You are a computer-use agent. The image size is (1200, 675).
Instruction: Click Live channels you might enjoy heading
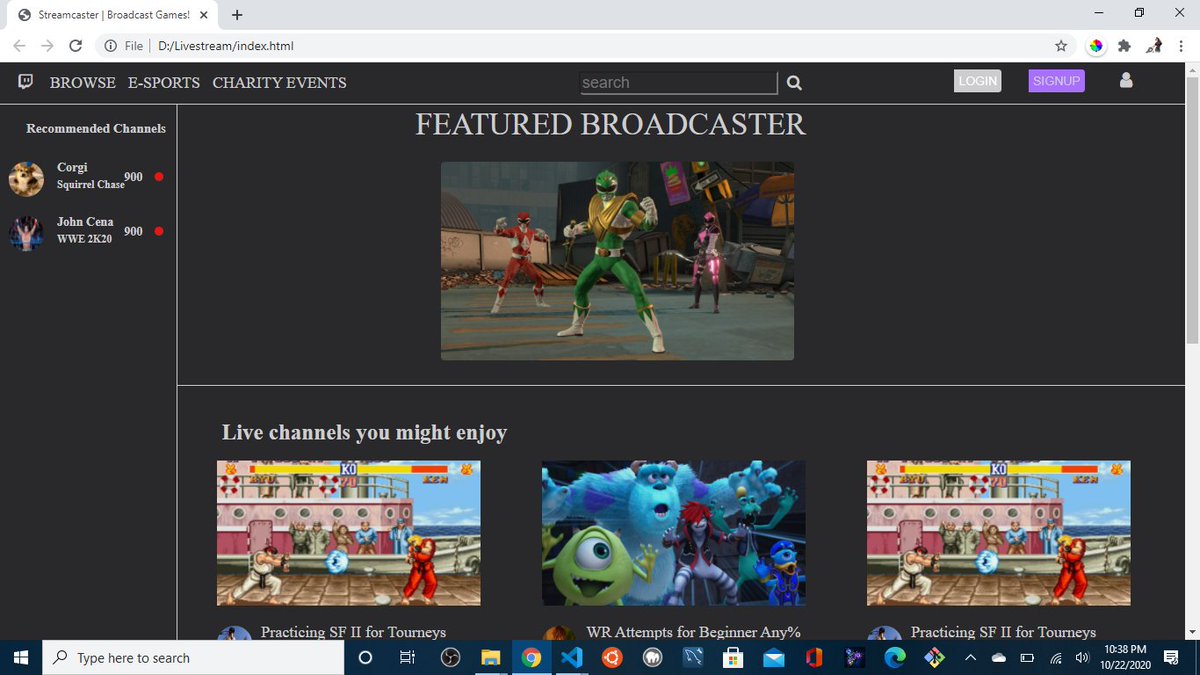click(x=364, y=432)
